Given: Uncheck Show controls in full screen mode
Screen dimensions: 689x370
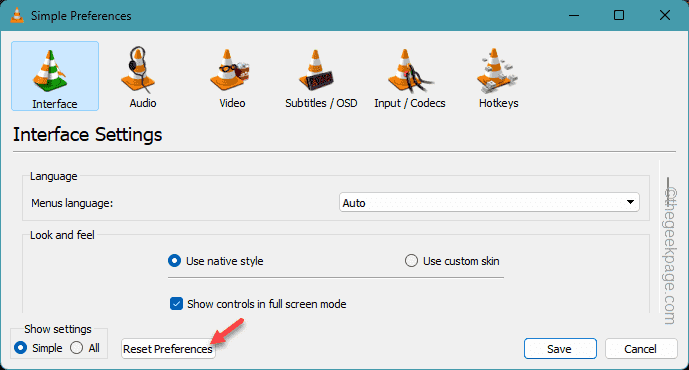Looking at the screenshot, I should point(176,304).
